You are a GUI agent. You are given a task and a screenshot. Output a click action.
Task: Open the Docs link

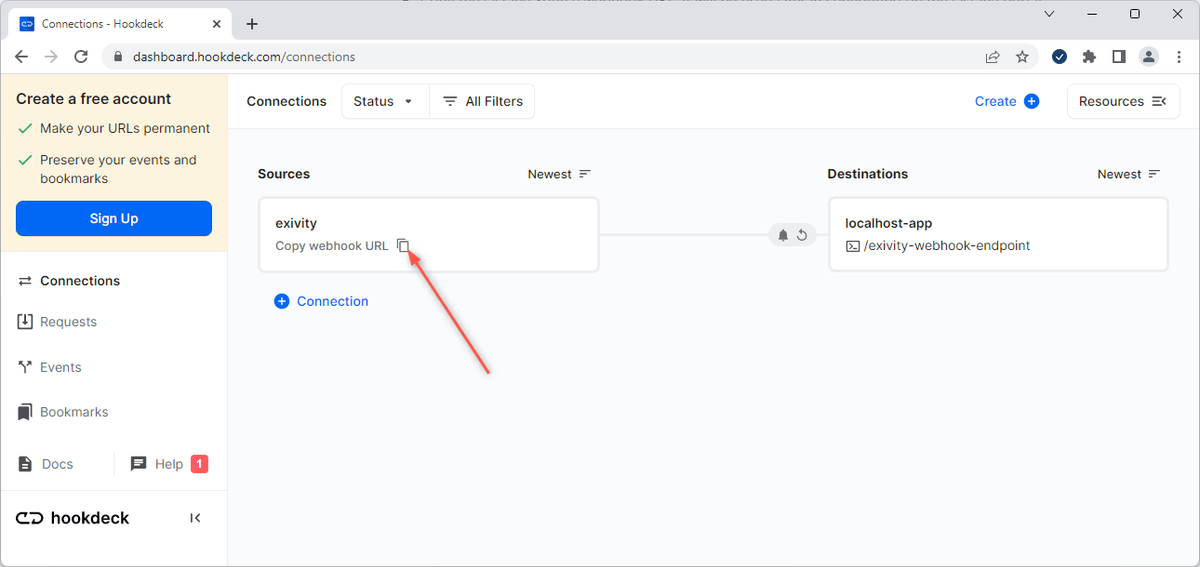tap(57, 464)
